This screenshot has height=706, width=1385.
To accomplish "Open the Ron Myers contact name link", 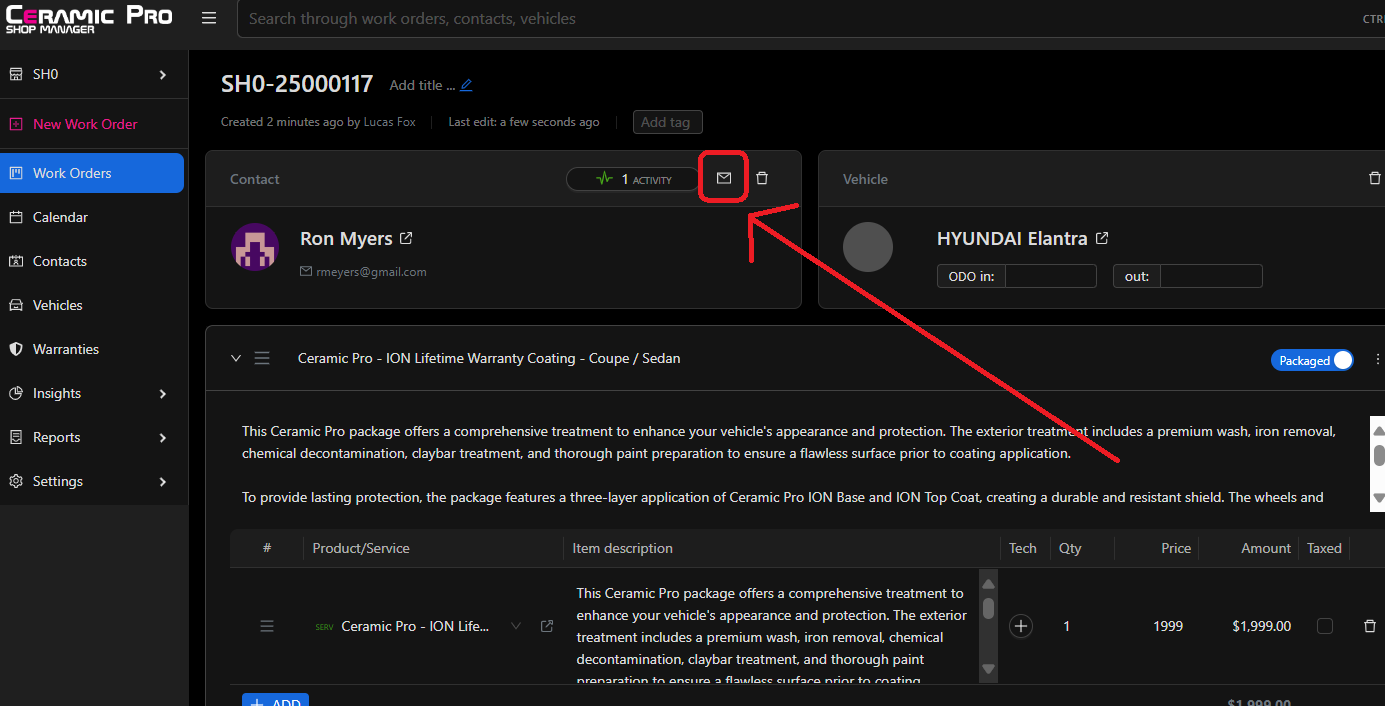I will tap(346, 239).
